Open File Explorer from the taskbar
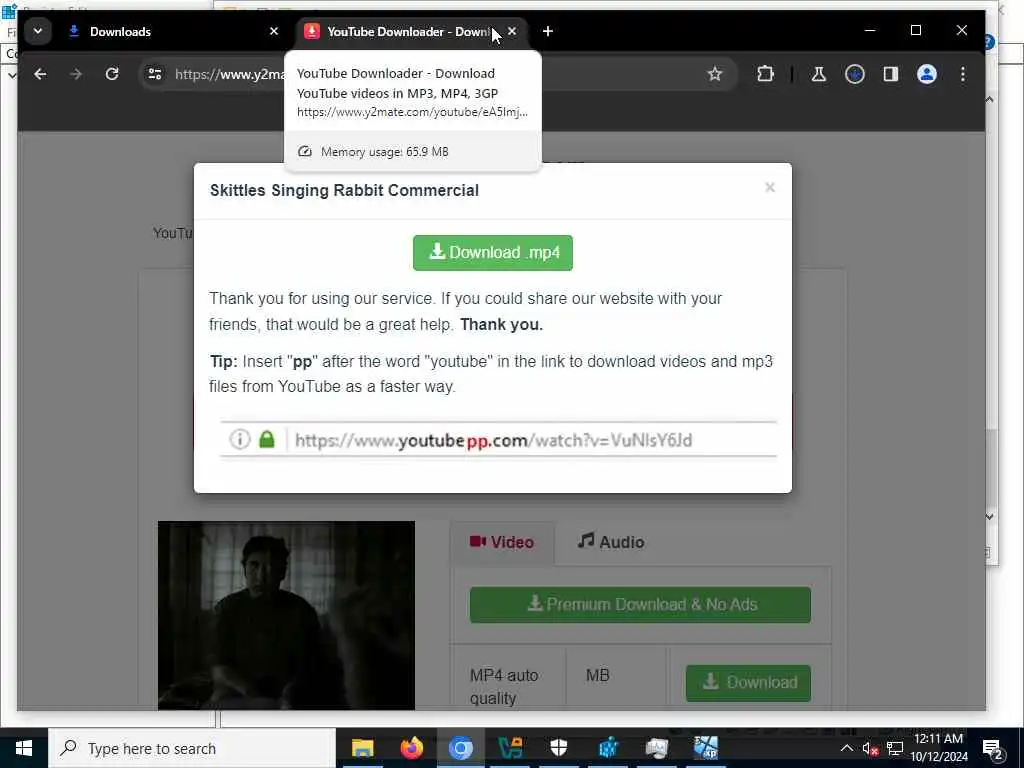1024x768 pixels. pyautogui.click(x=362, y=748)
